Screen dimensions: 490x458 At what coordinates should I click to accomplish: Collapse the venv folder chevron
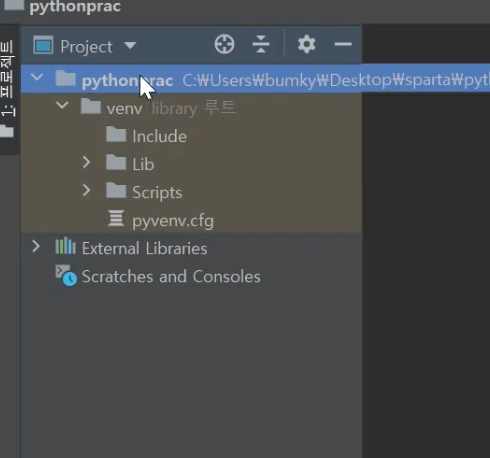coord(62,106)
